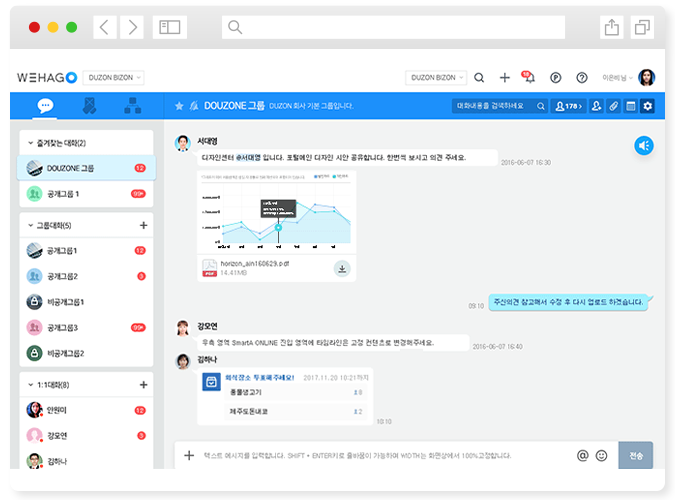Open the vote title link

pos(260,378)
